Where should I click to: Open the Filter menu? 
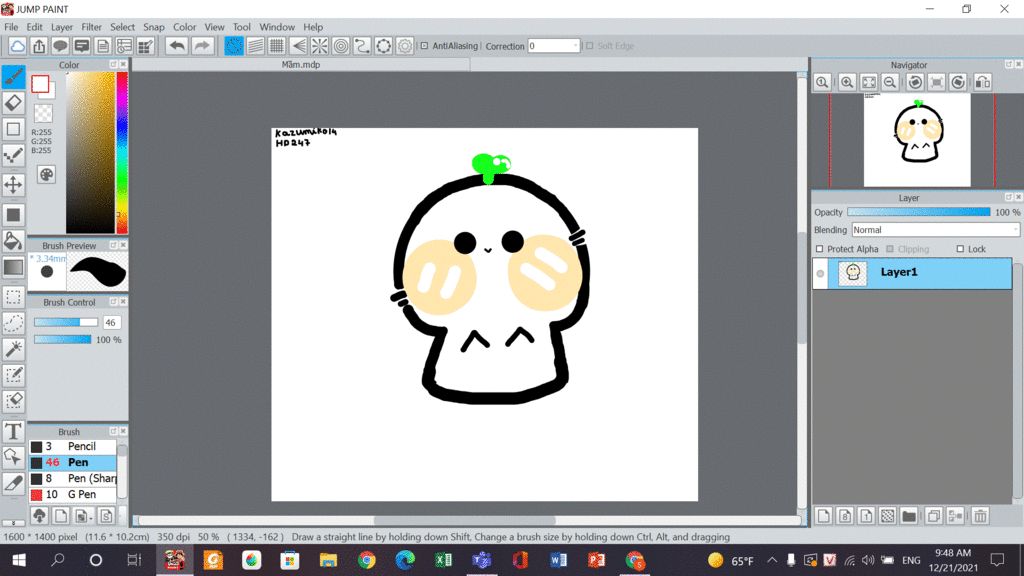tap(91, 27)
